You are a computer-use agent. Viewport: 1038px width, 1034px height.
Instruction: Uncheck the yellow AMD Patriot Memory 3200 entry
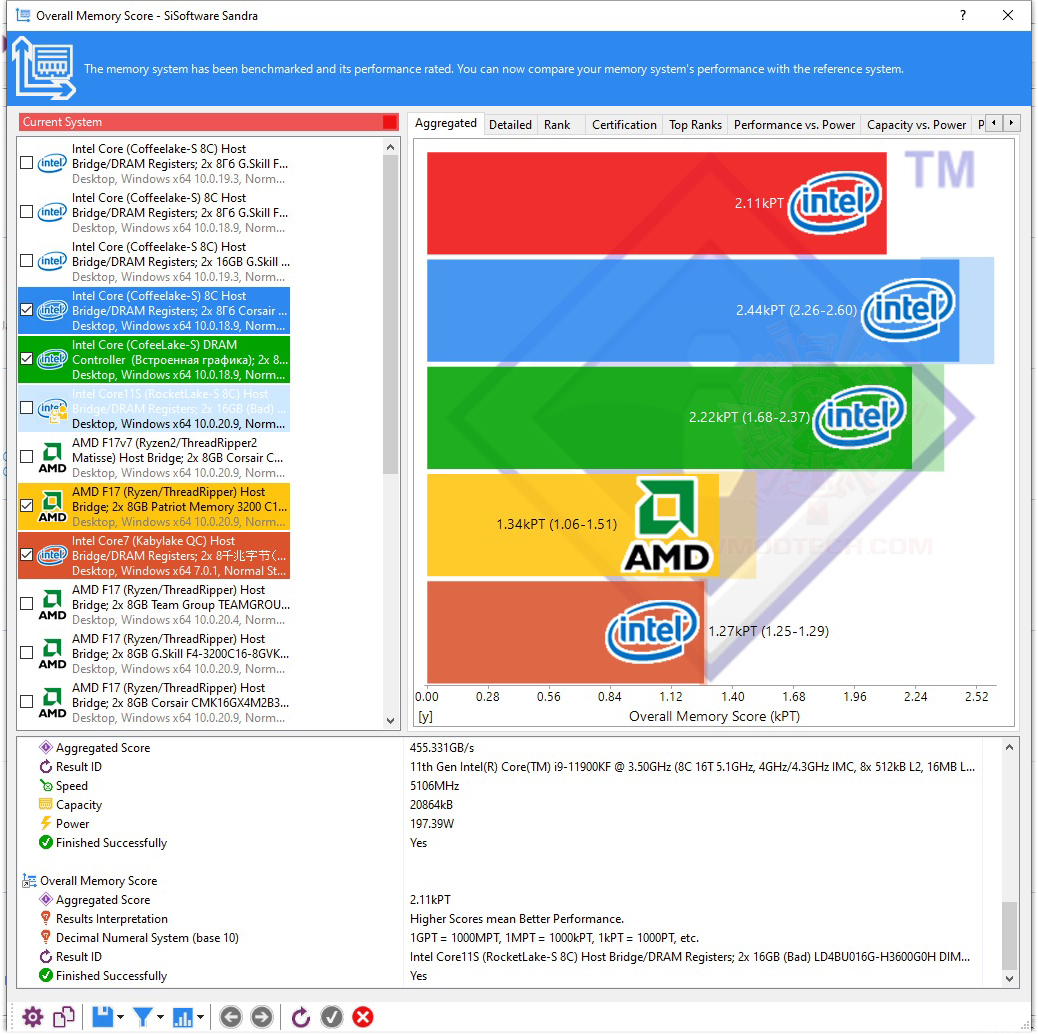pos(26,506)
